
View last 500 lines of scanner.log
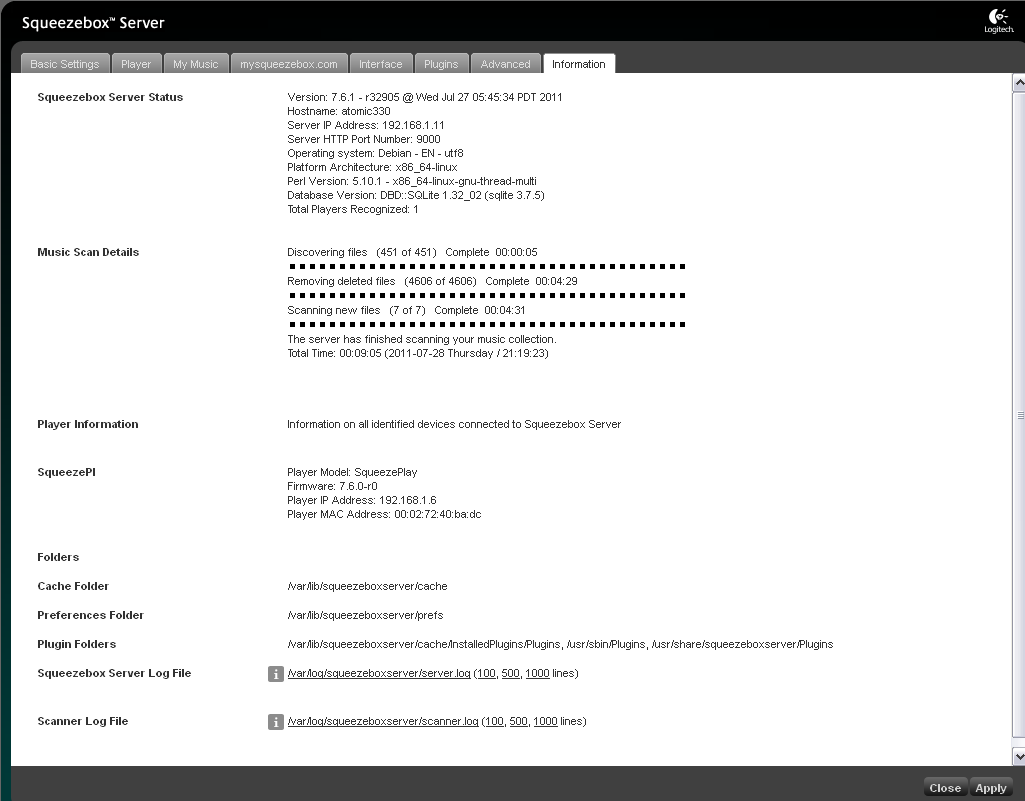[518, 722]
